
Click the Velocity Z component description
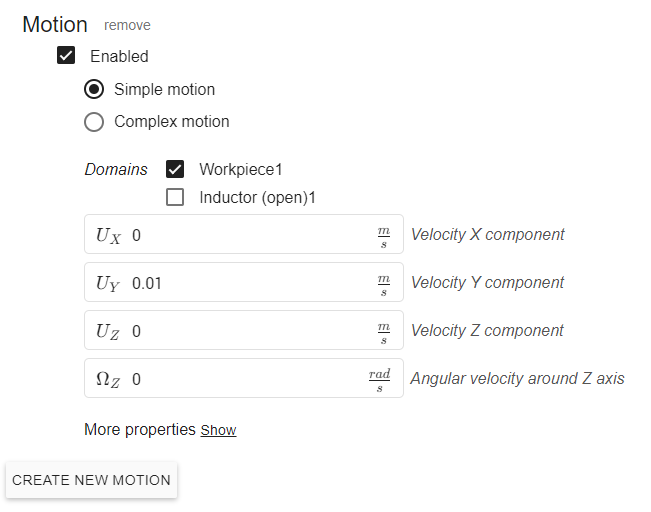click(487, 331)
